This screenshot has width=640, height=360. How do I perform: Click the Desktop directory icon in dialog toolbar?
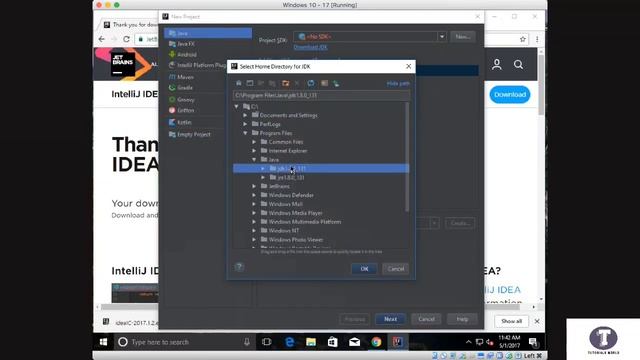click(249, 83)
